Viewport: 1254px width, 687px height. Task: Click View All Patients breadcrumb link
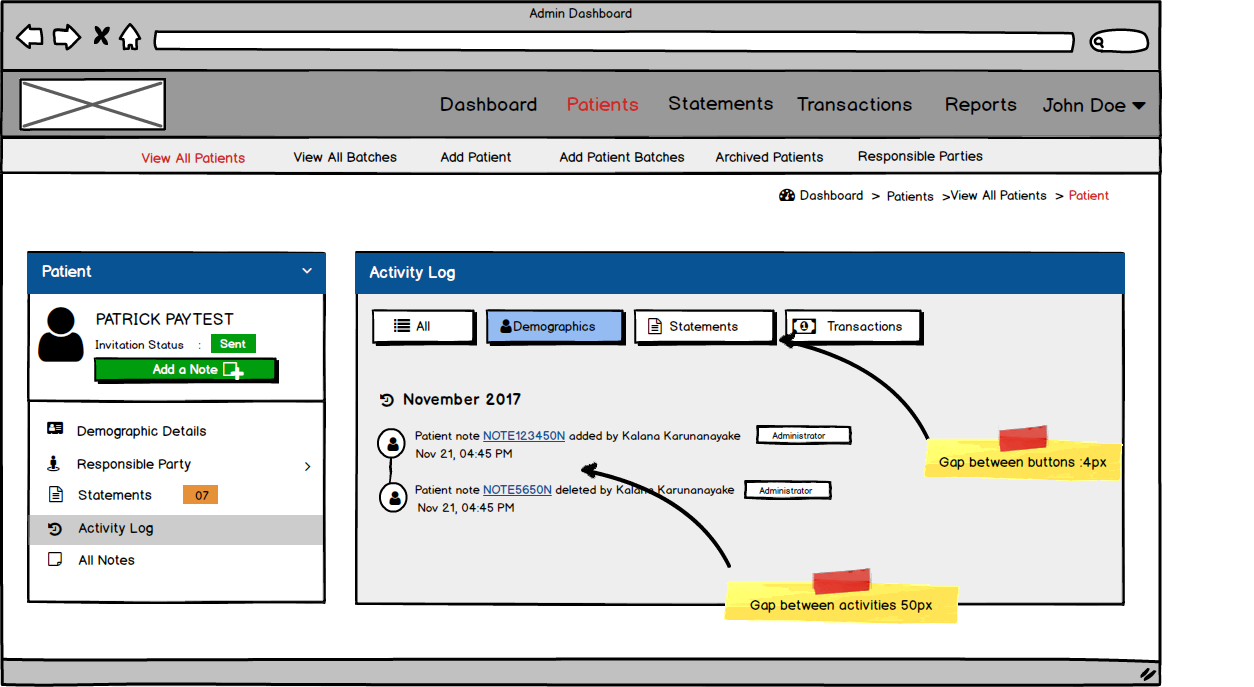[998, 196]
